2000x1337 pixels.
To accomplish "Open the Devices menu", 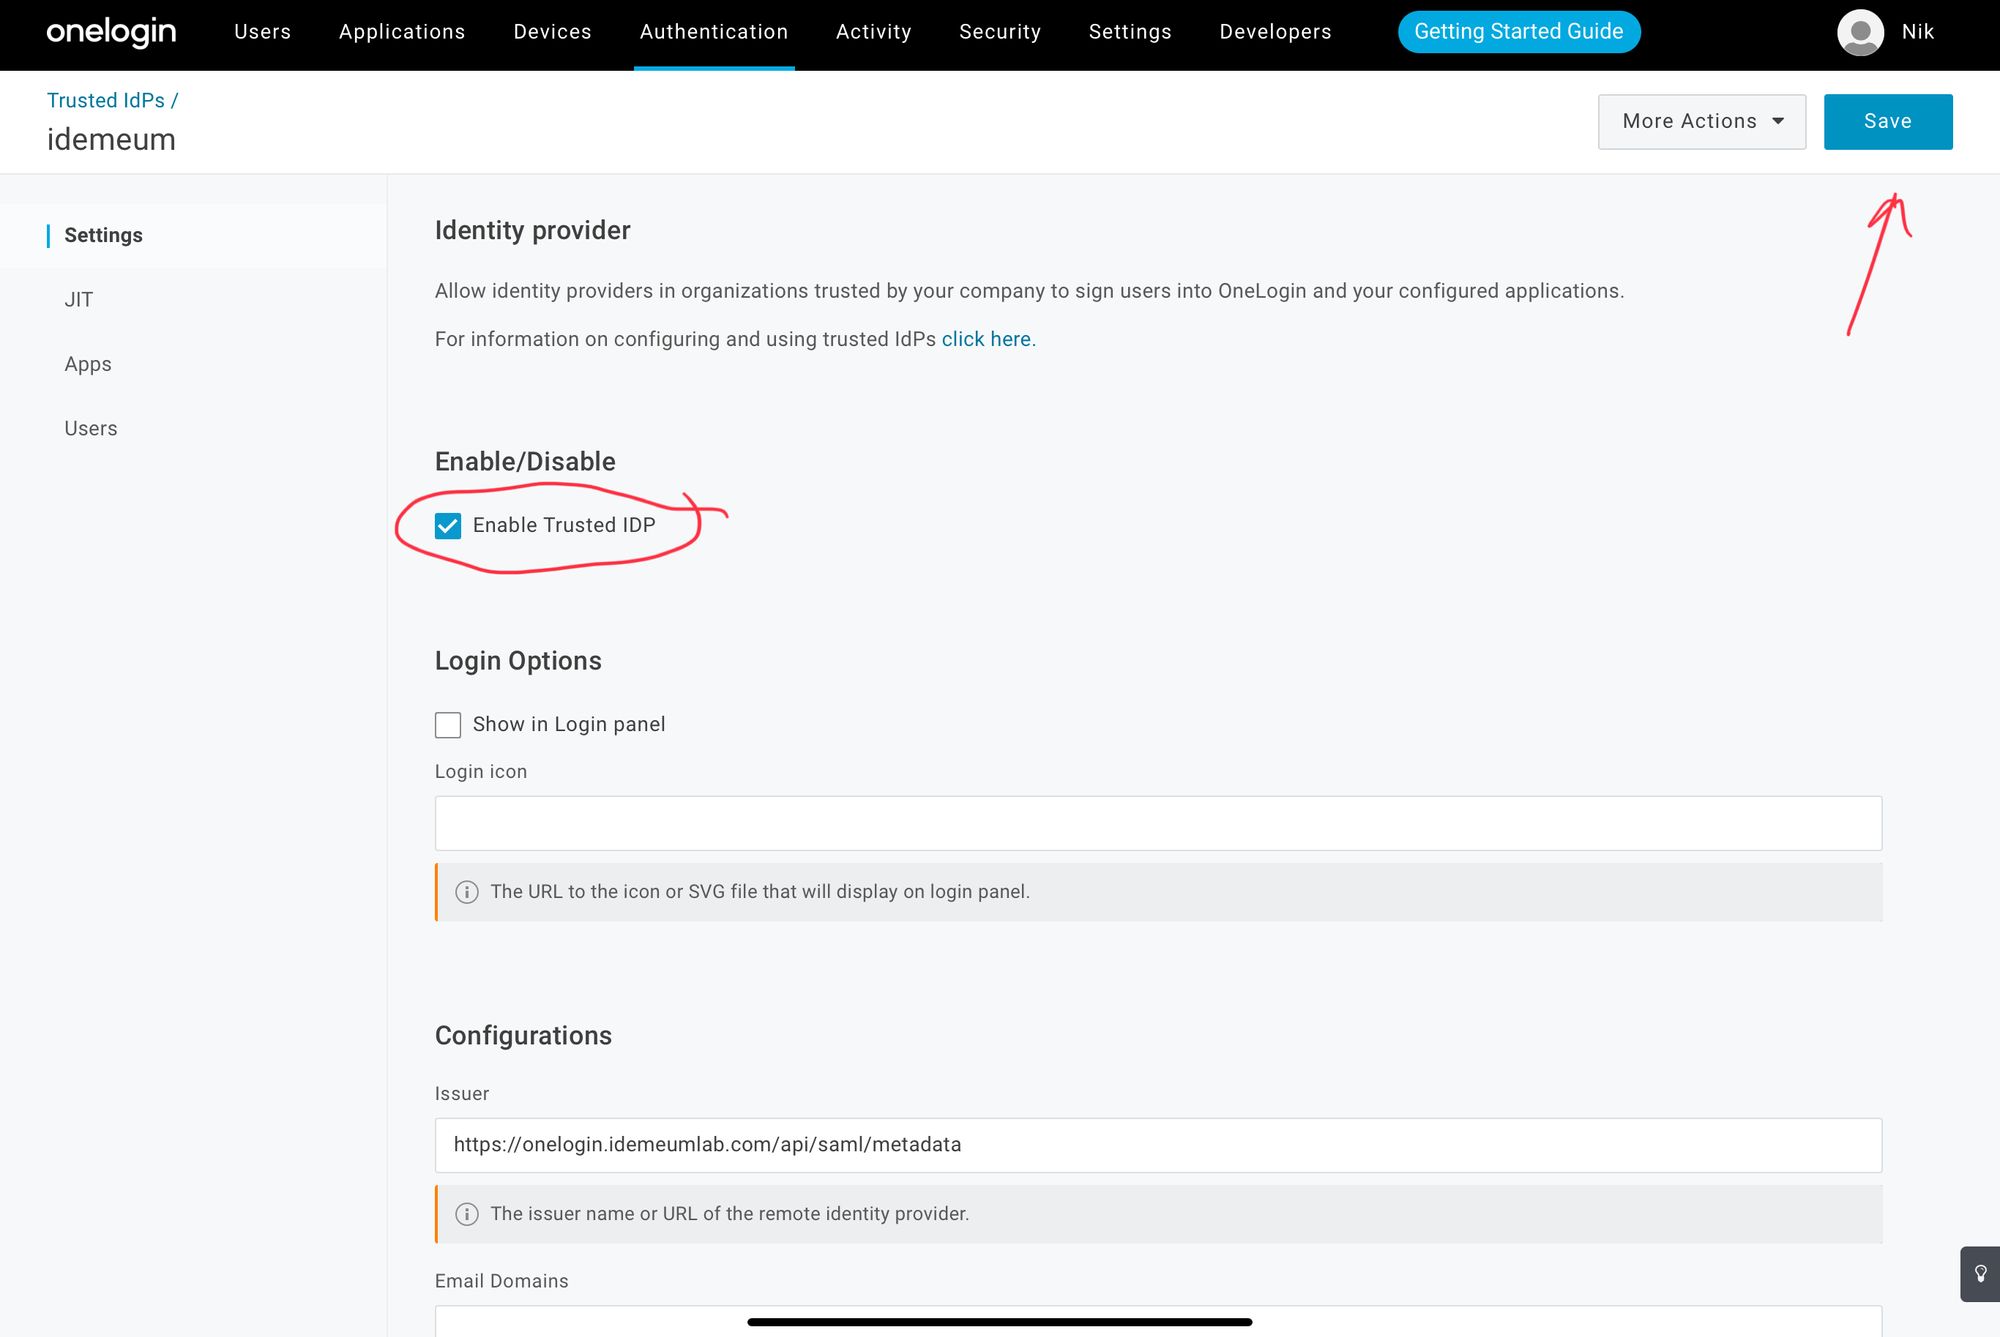I will [553, 32].
